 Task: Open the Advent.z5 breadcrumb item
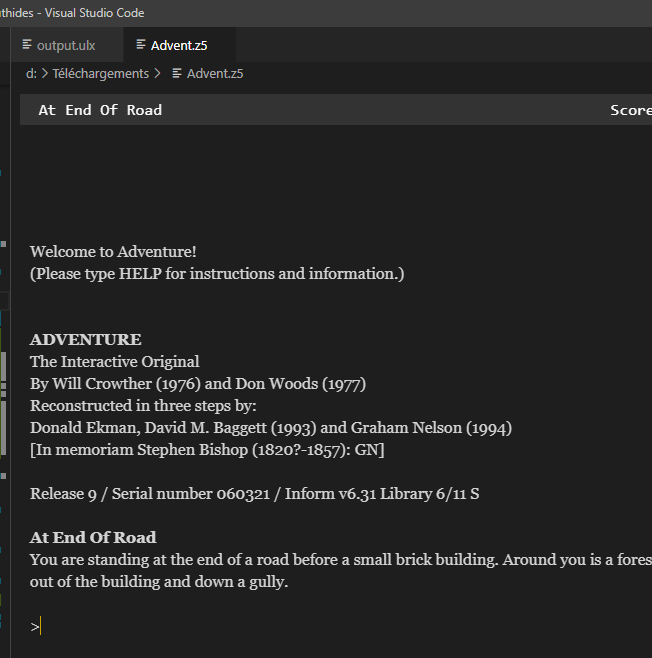pos(215,74)
